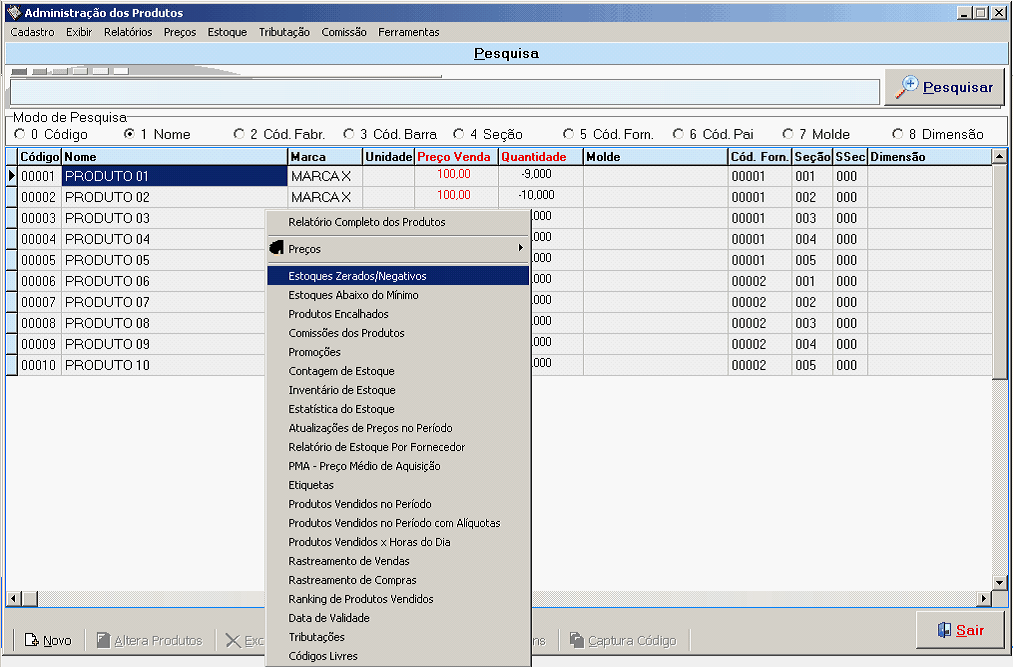Select the row indicator arrow for PRODUTO 01
Image resolution: width=1014 pixels, height=668 pixels.
[x=12, y=176]
